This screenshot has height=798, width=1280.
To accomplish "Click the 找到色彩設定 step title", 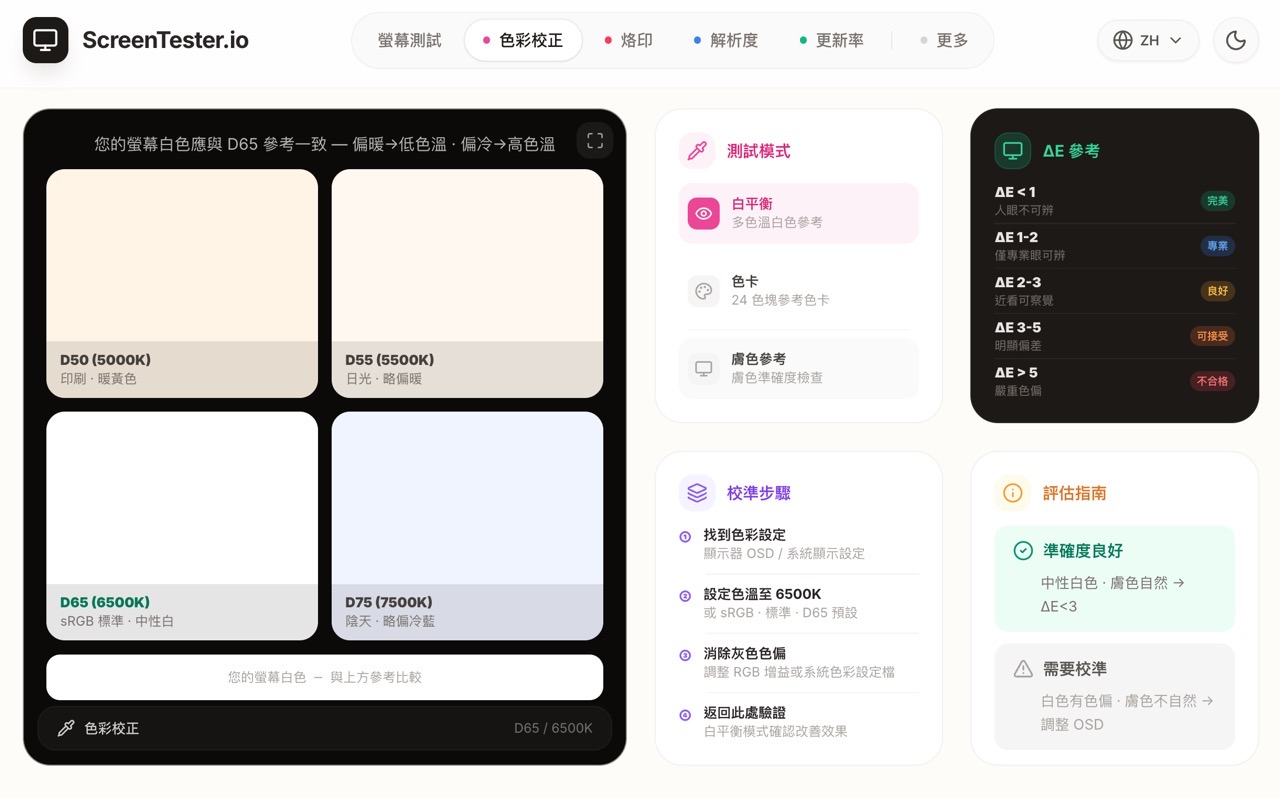I will coord(744,535).
